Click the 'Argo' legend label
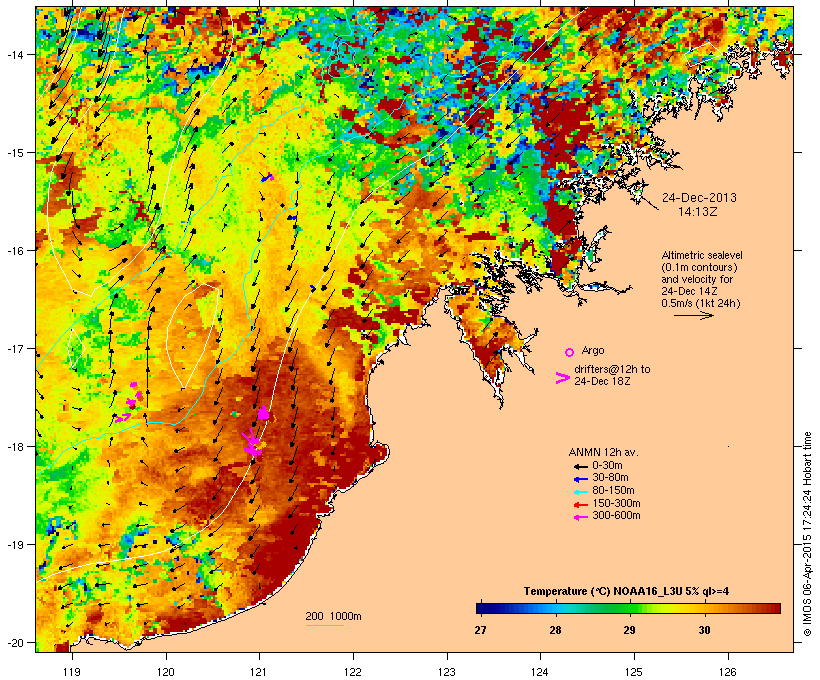This screenshot has height=680, width=820. (x=593, y=350)
